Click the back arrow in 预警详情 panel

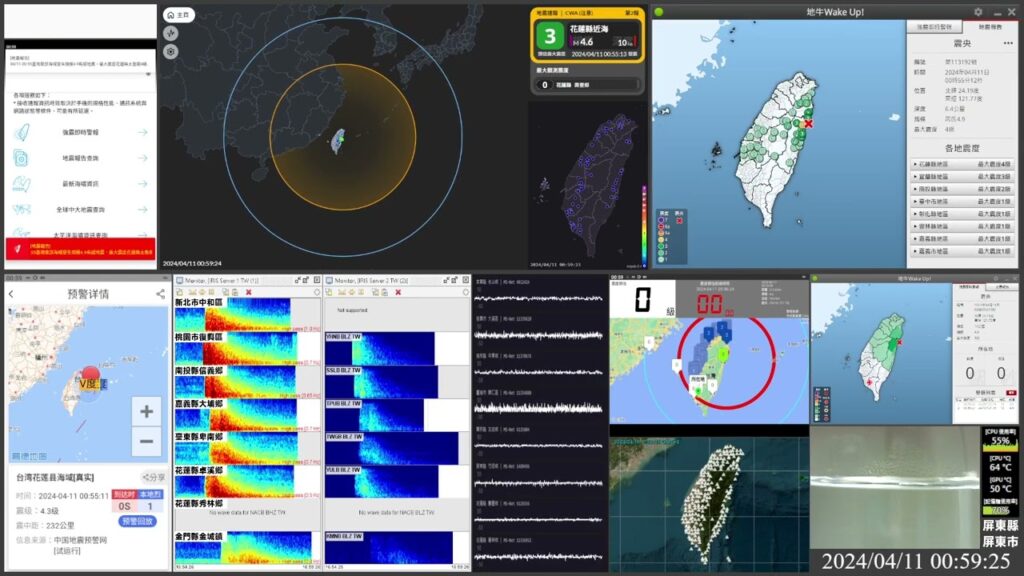coord(11,294)
